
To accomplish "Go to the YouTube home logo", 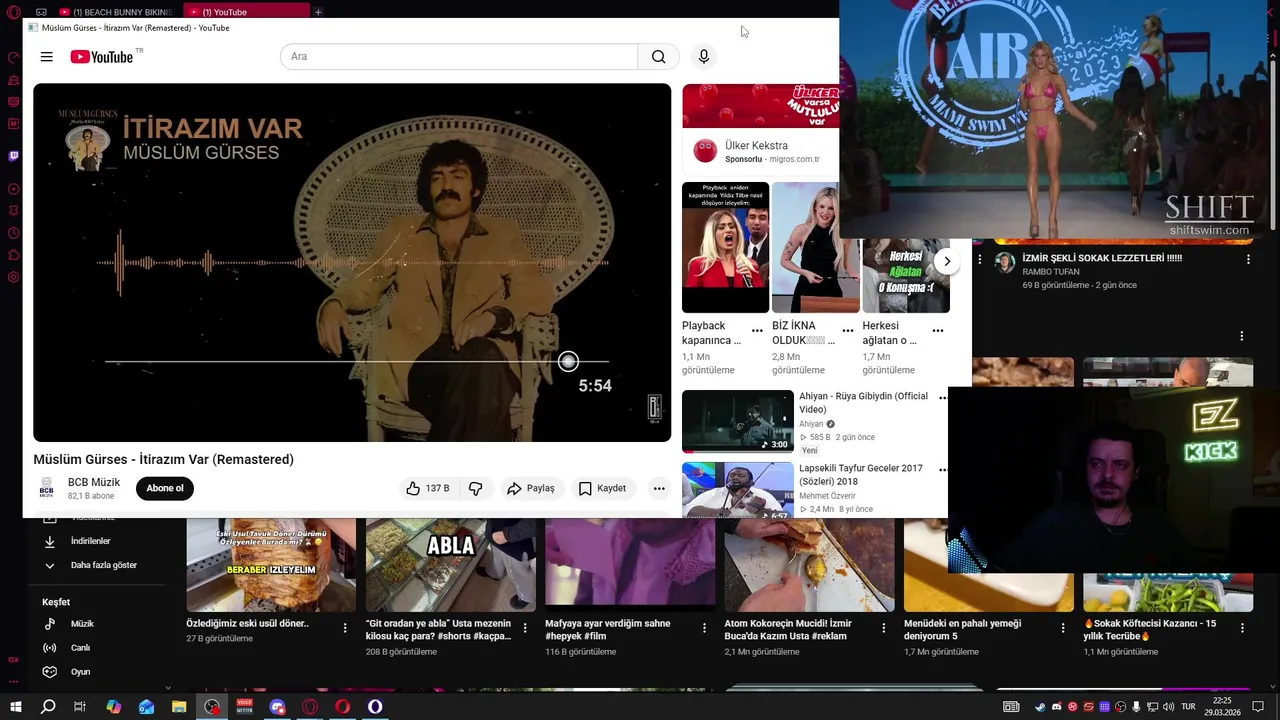I will pyautogui.click(x=102, y=57).
